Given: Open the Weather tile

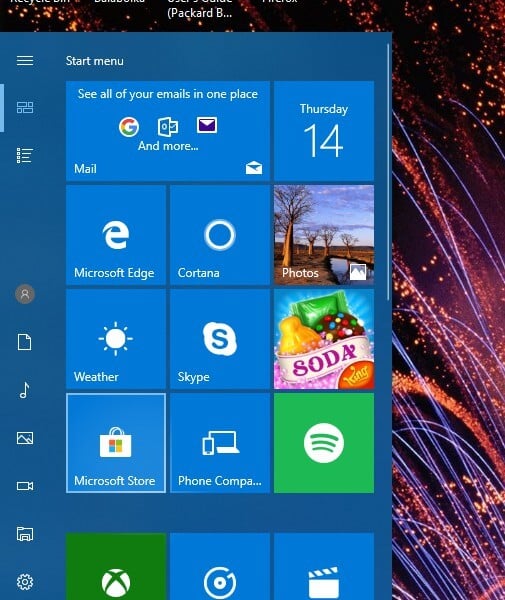Looking at the screenshot, I should [116, 339].
